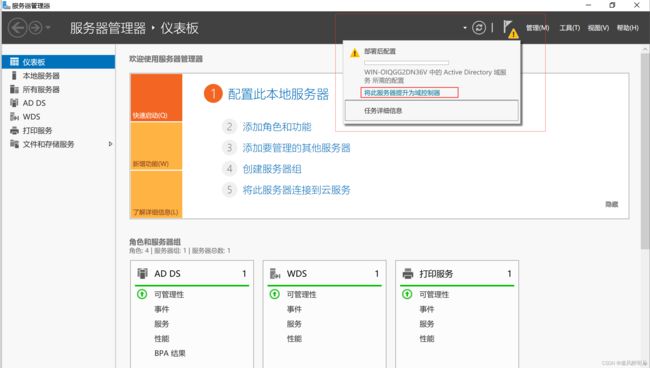Open the 工具(T) menu
This screenshot has width=650, height=368.
pos(570,28)
